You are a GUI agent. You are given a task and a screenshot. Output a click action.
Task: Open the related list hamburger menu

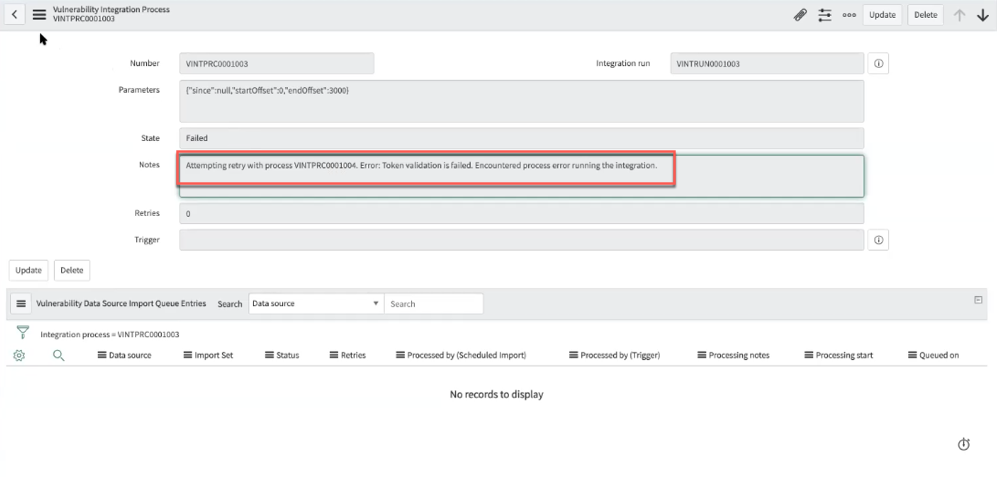pyautogui.click(x=20, y=304)
